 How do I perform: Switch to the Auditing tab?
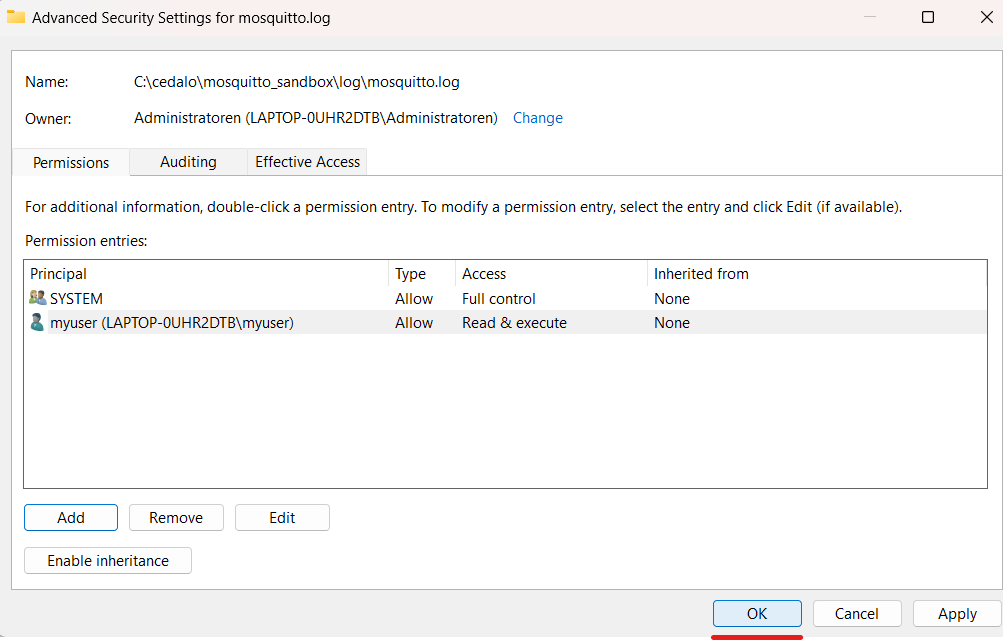pos(188,162)
